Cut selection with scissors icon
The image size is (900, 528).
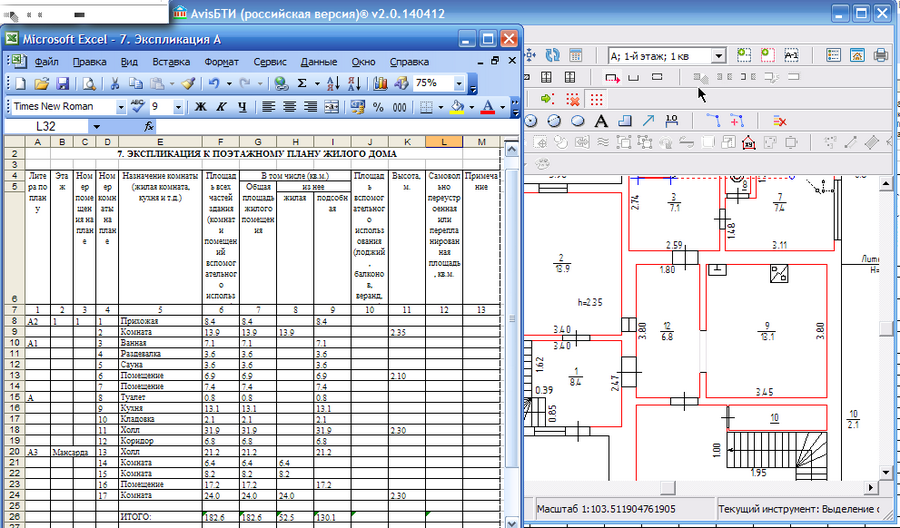point(115,84)
